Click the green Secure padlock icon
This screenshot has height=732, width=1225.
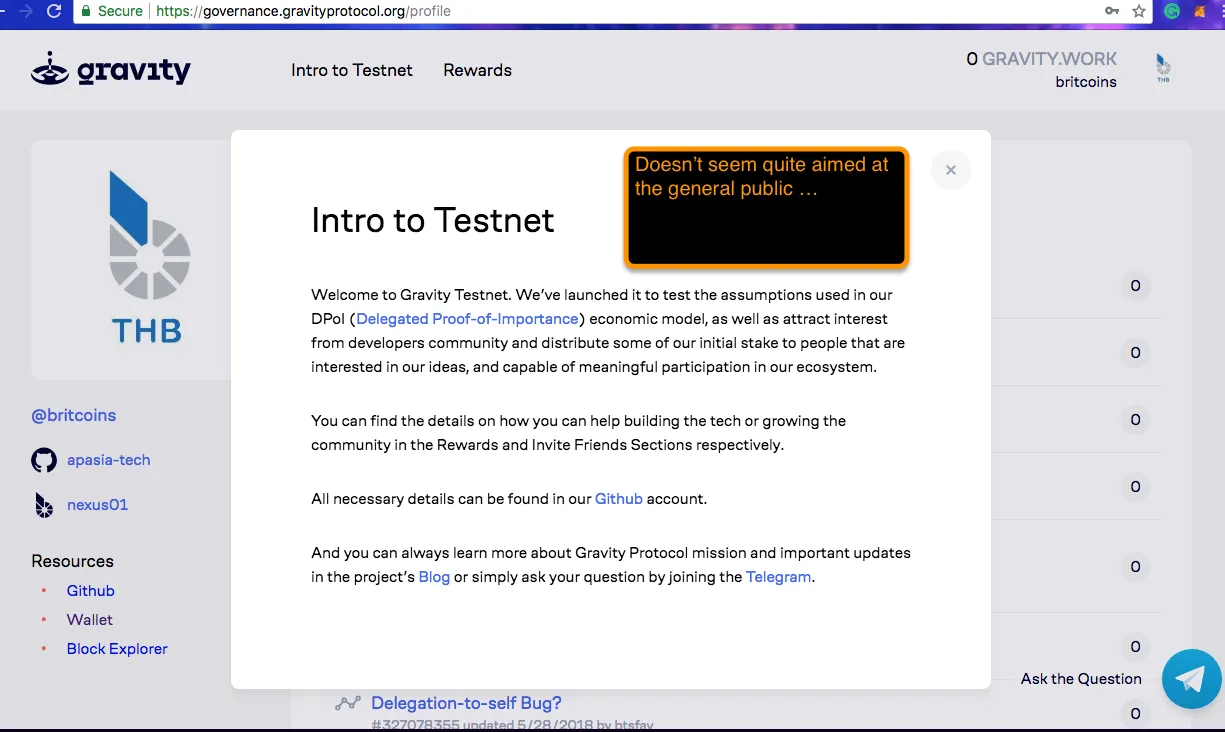(86, 11)
